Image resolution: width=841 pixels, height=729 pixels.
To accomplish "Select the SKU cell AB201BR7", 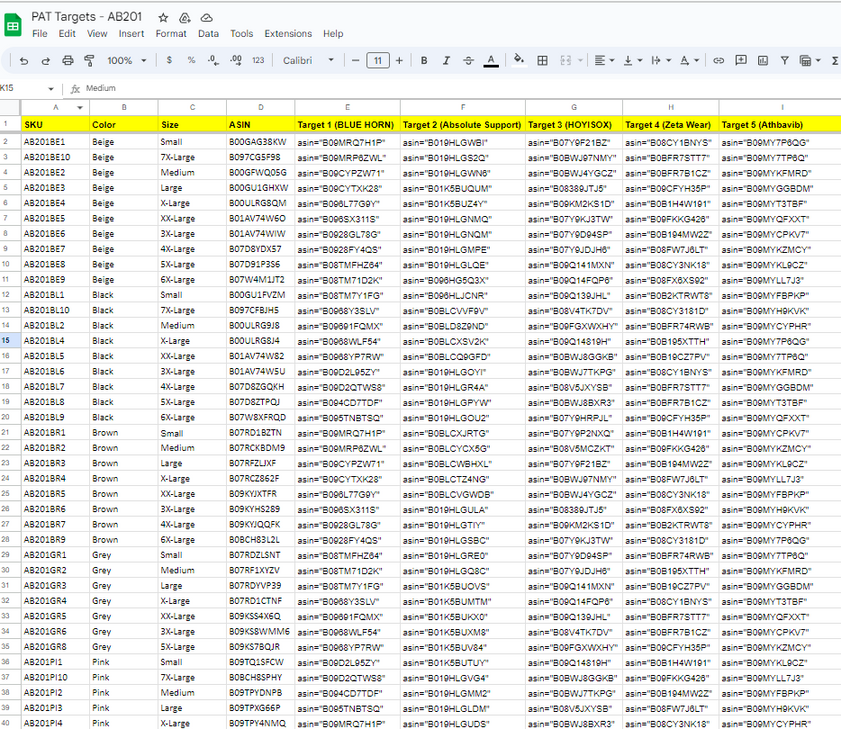I will [55, 524].
